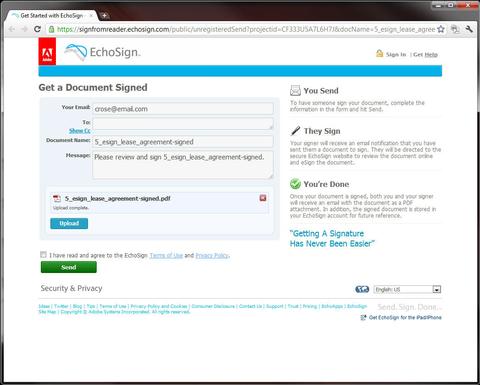Click the red Adobe logo
Screen dimensions: 480x385
click(x=47, y=51)
